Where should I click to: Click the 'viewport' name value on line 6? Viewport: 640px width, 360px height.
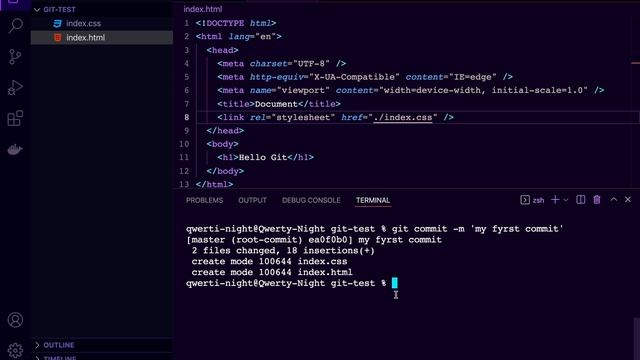coord(303,90)
